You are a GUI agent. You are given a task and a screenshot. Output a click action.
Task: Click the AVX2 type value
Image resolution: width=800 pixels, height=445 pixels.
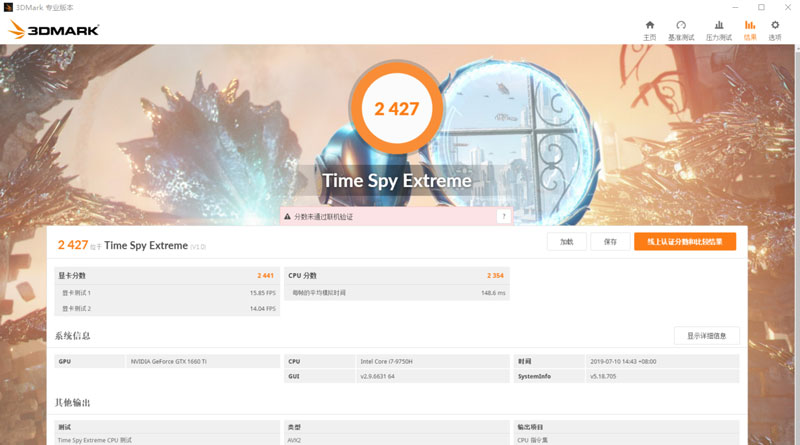coord(294,440)
